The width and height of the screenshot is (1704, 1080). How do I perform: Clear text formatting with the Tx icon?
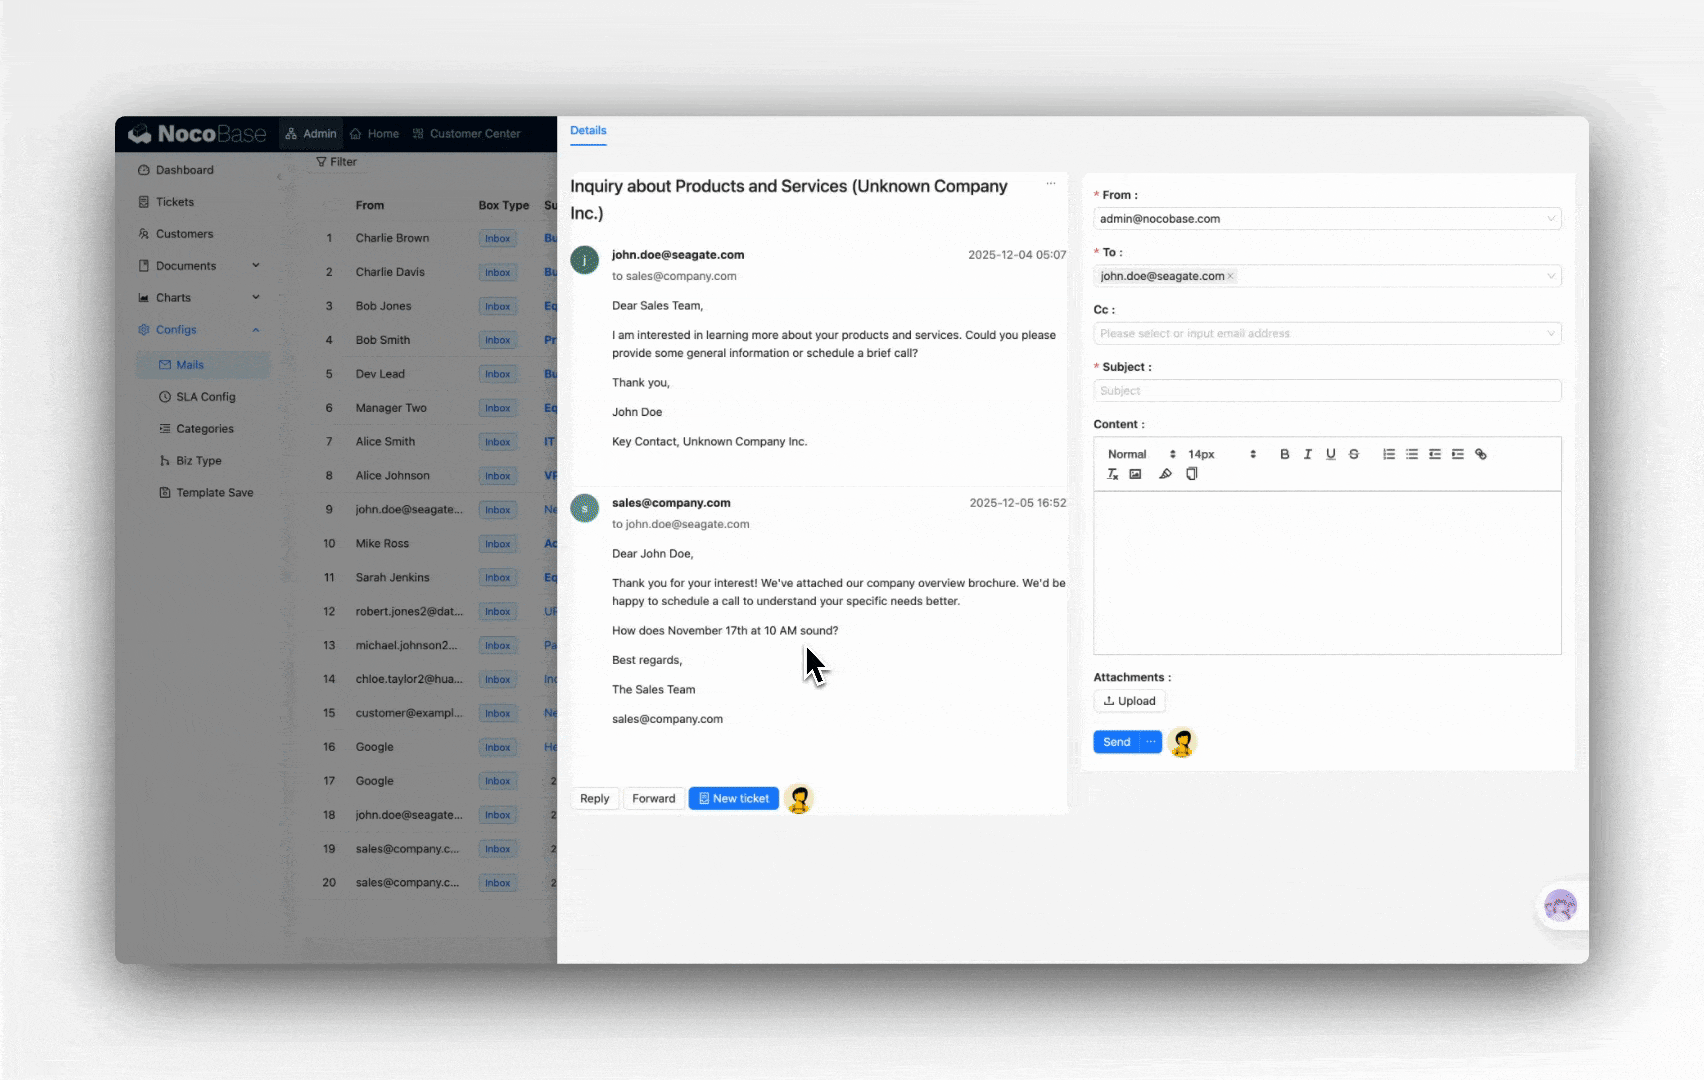[1112, 474]
